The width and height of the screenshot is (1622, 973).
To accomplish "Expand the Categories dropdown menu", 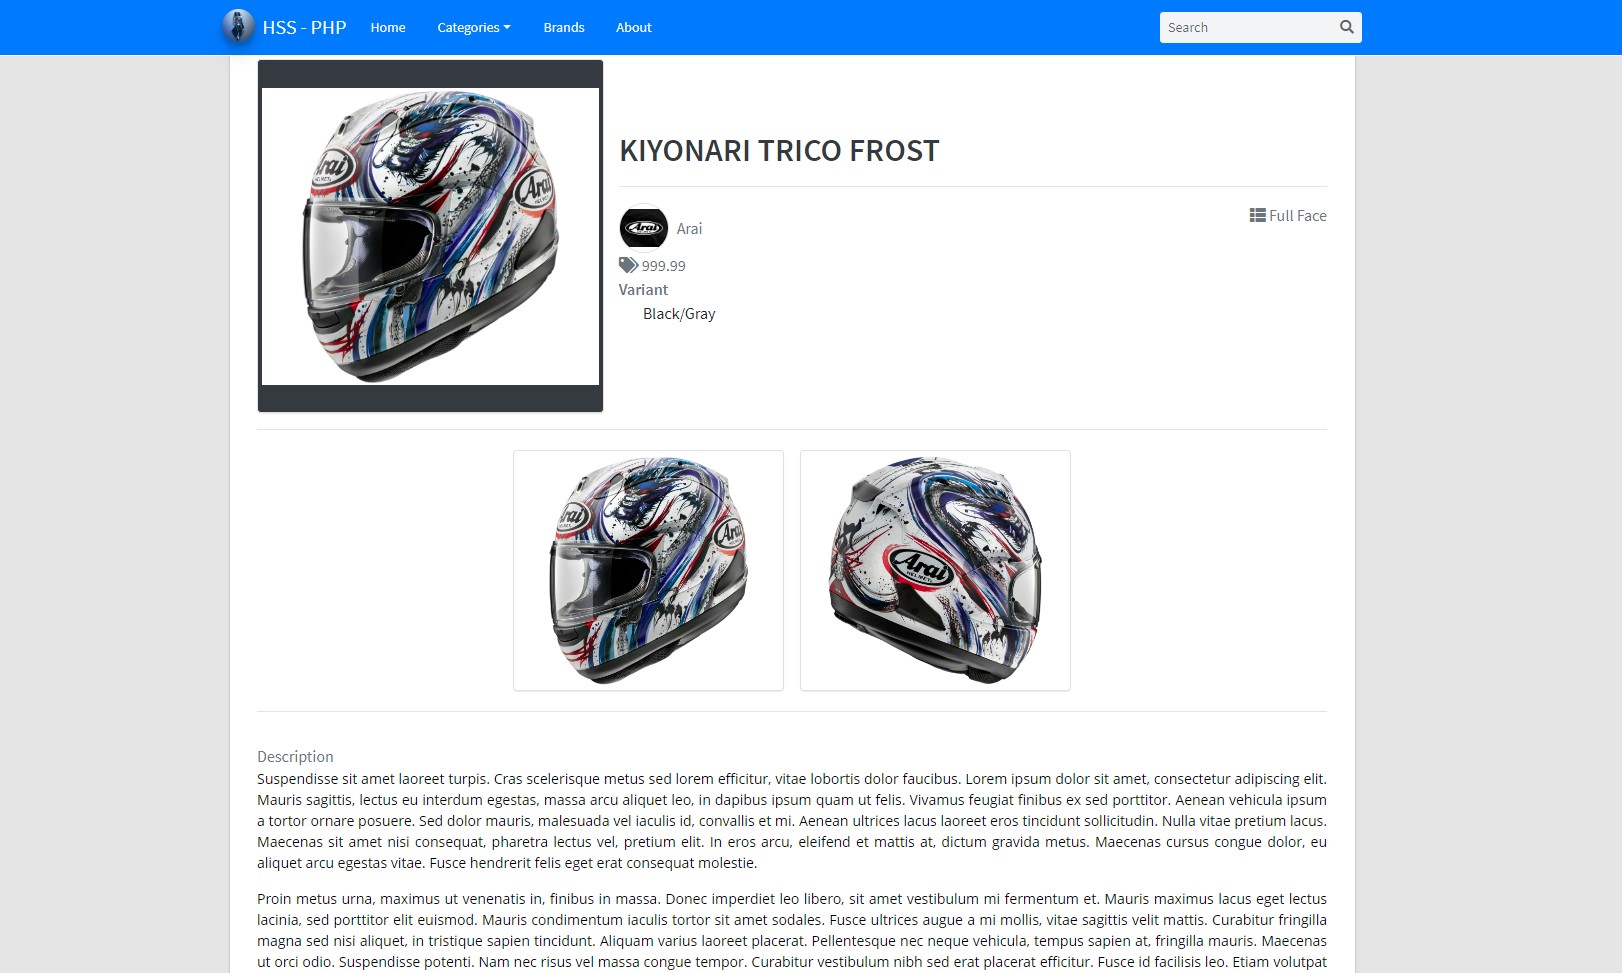I will click(x=474, y=27).
